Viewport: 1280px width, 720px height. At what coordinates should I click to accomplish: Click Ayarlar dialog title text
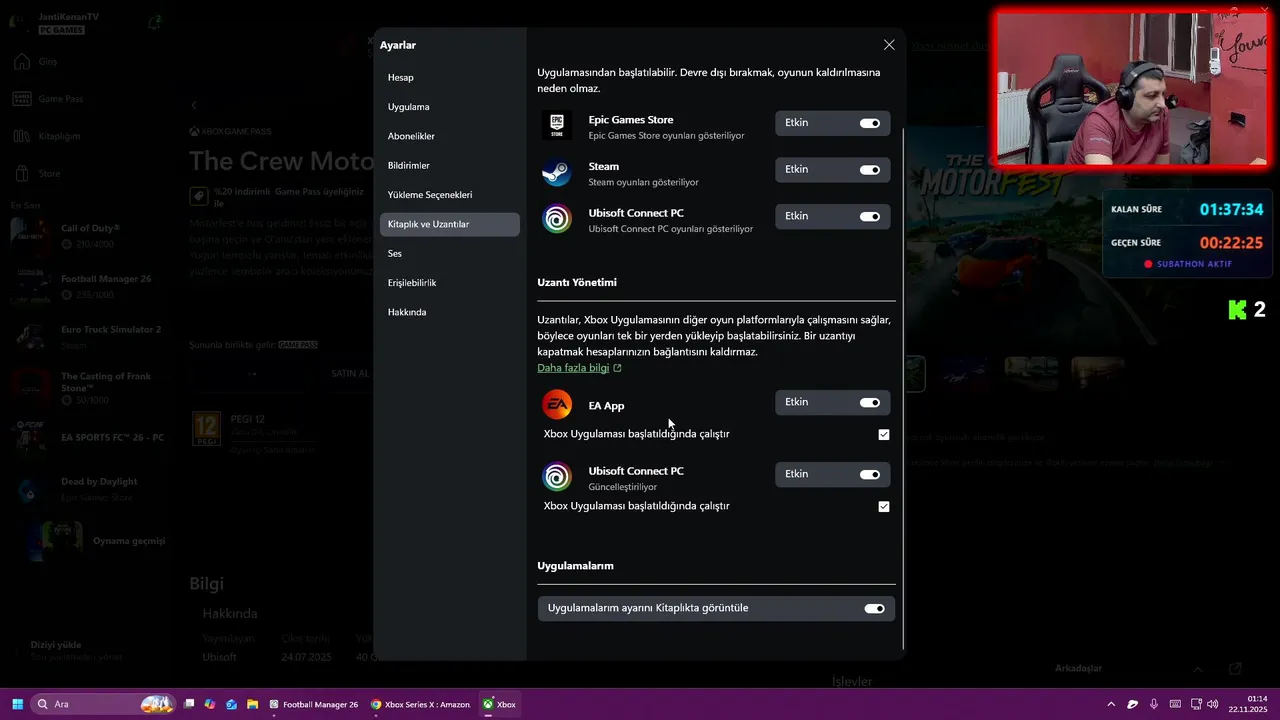coord(397,45)
